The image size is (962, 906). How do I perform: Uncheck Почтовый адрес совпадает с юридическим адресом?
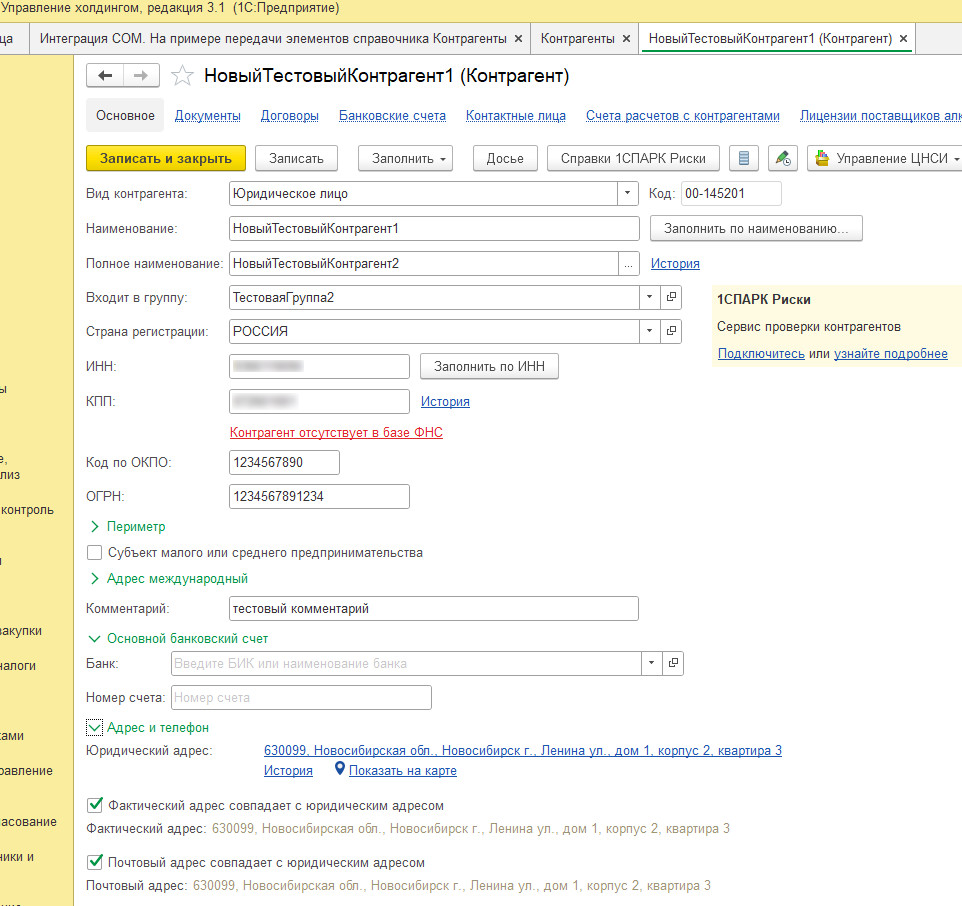coord(94,862)
